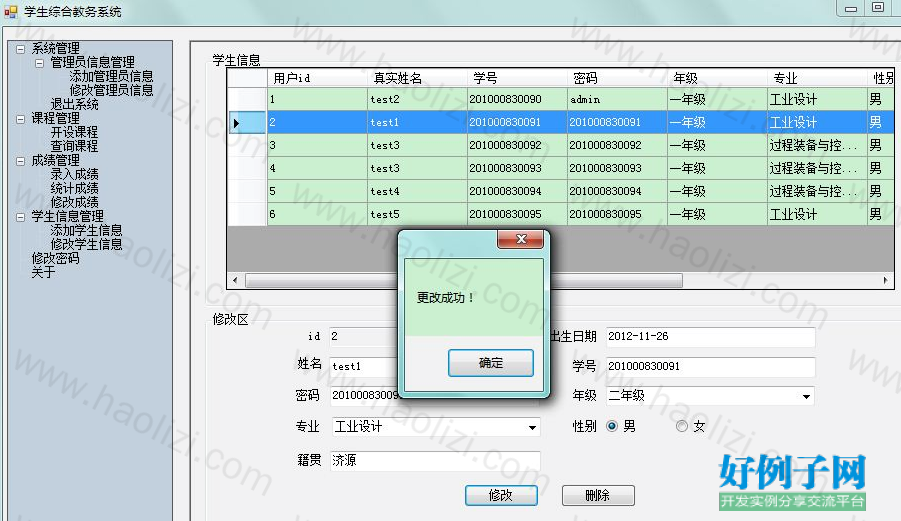Click the row selector arrow for row 2
Image resolution: width=901 pixels, height=521 pixels.
coord(247,122)
